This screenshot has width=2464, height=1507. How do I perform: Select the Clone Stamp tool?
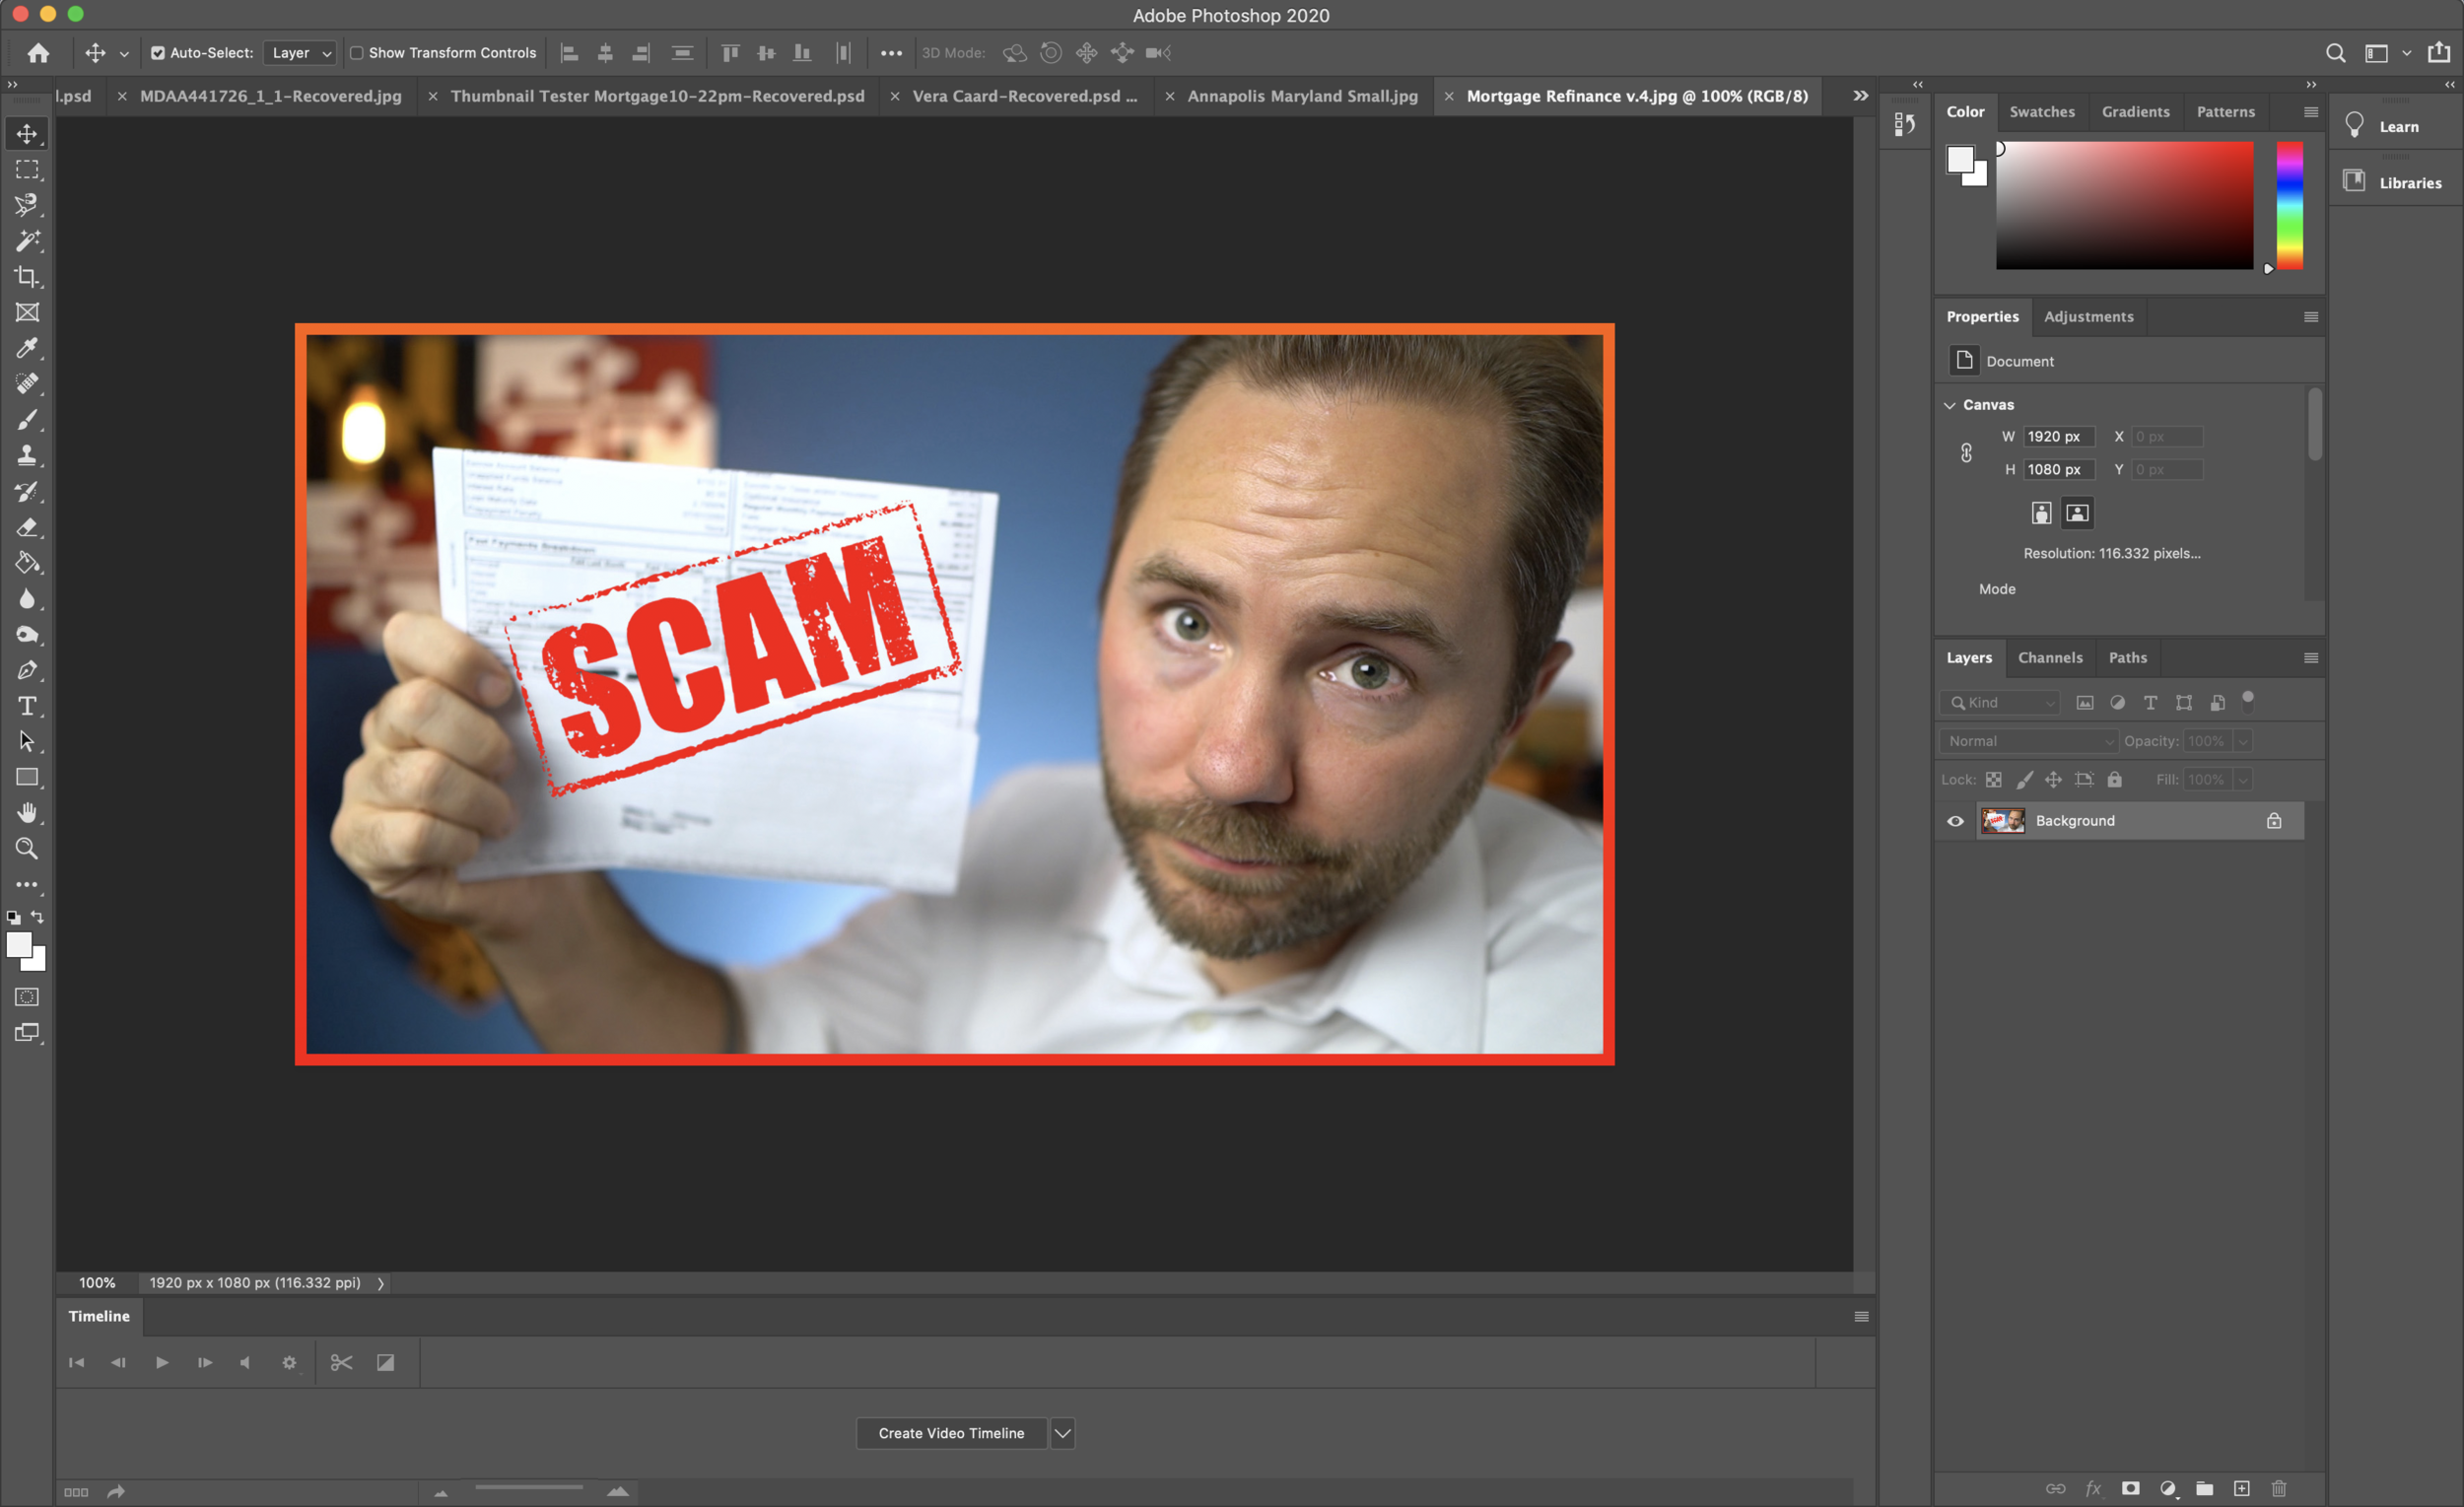27,456
